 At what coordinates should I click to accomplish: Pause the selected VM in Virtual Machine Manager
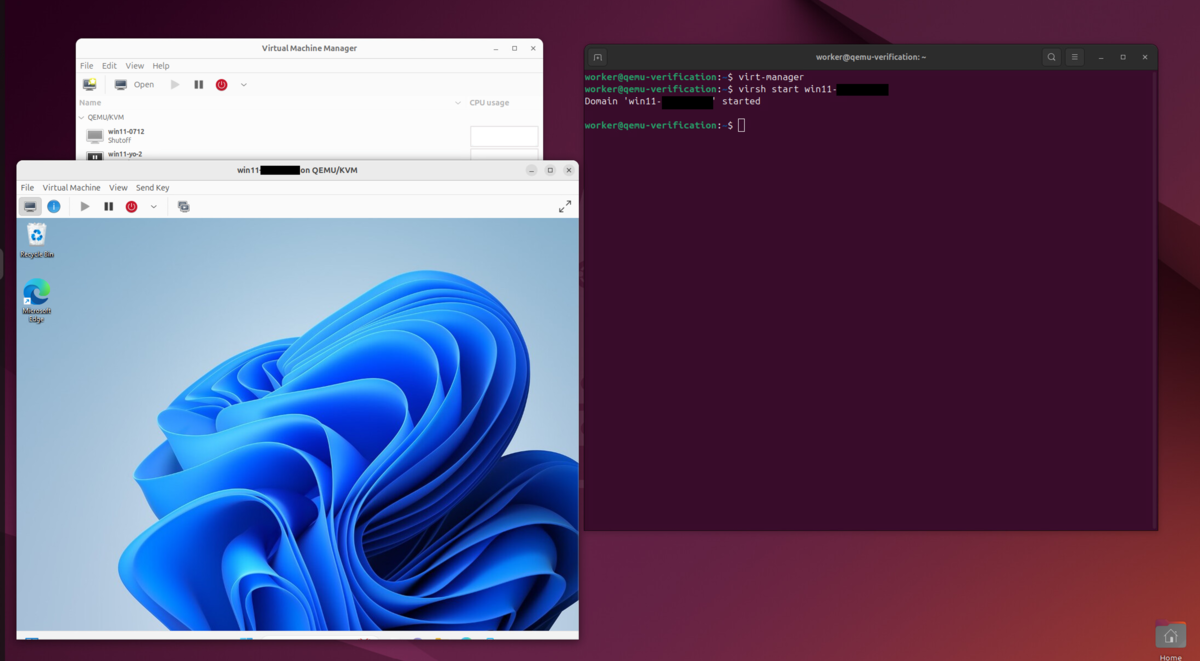pos(198,84)
